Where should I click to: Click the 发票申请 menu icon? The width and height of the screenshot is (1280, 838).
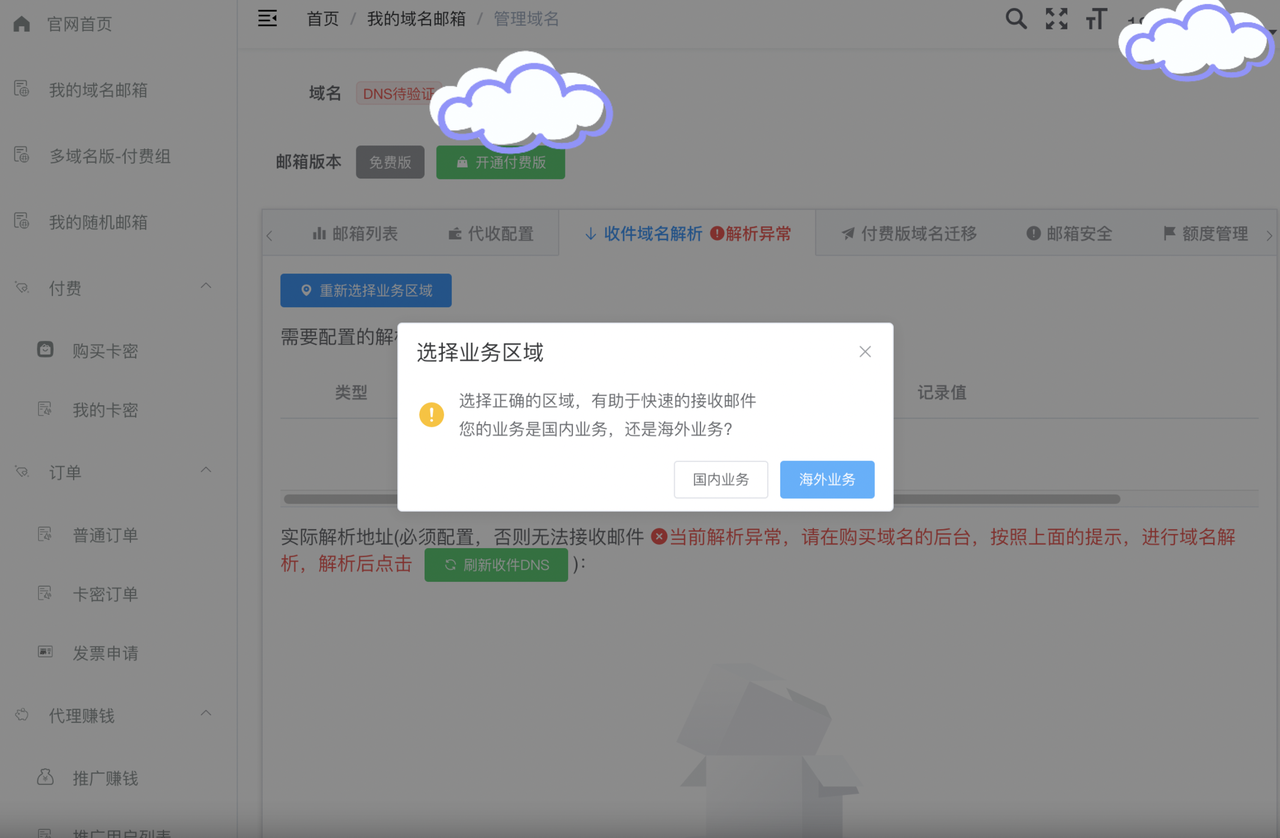[45, 652]
